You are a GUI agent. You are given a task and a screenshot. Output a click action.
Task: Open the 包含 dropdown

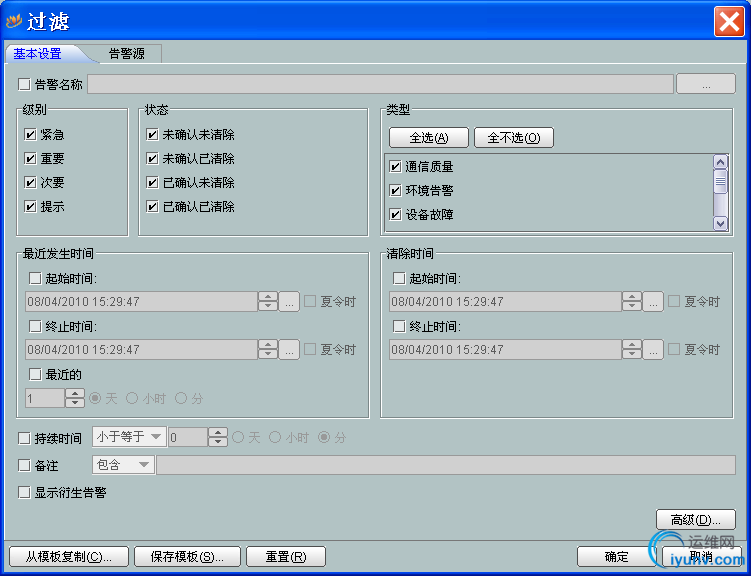tap(124, 465)
